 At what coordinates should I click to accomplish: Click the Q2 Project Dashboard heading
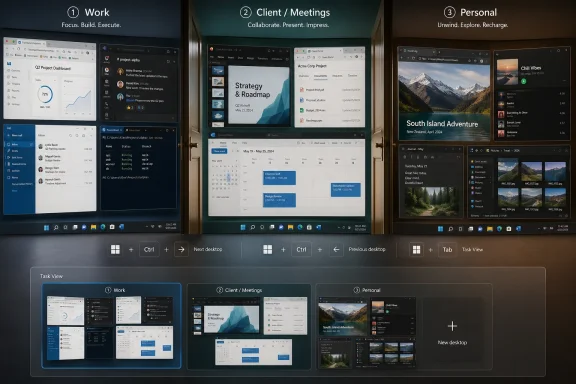point(53,68)
